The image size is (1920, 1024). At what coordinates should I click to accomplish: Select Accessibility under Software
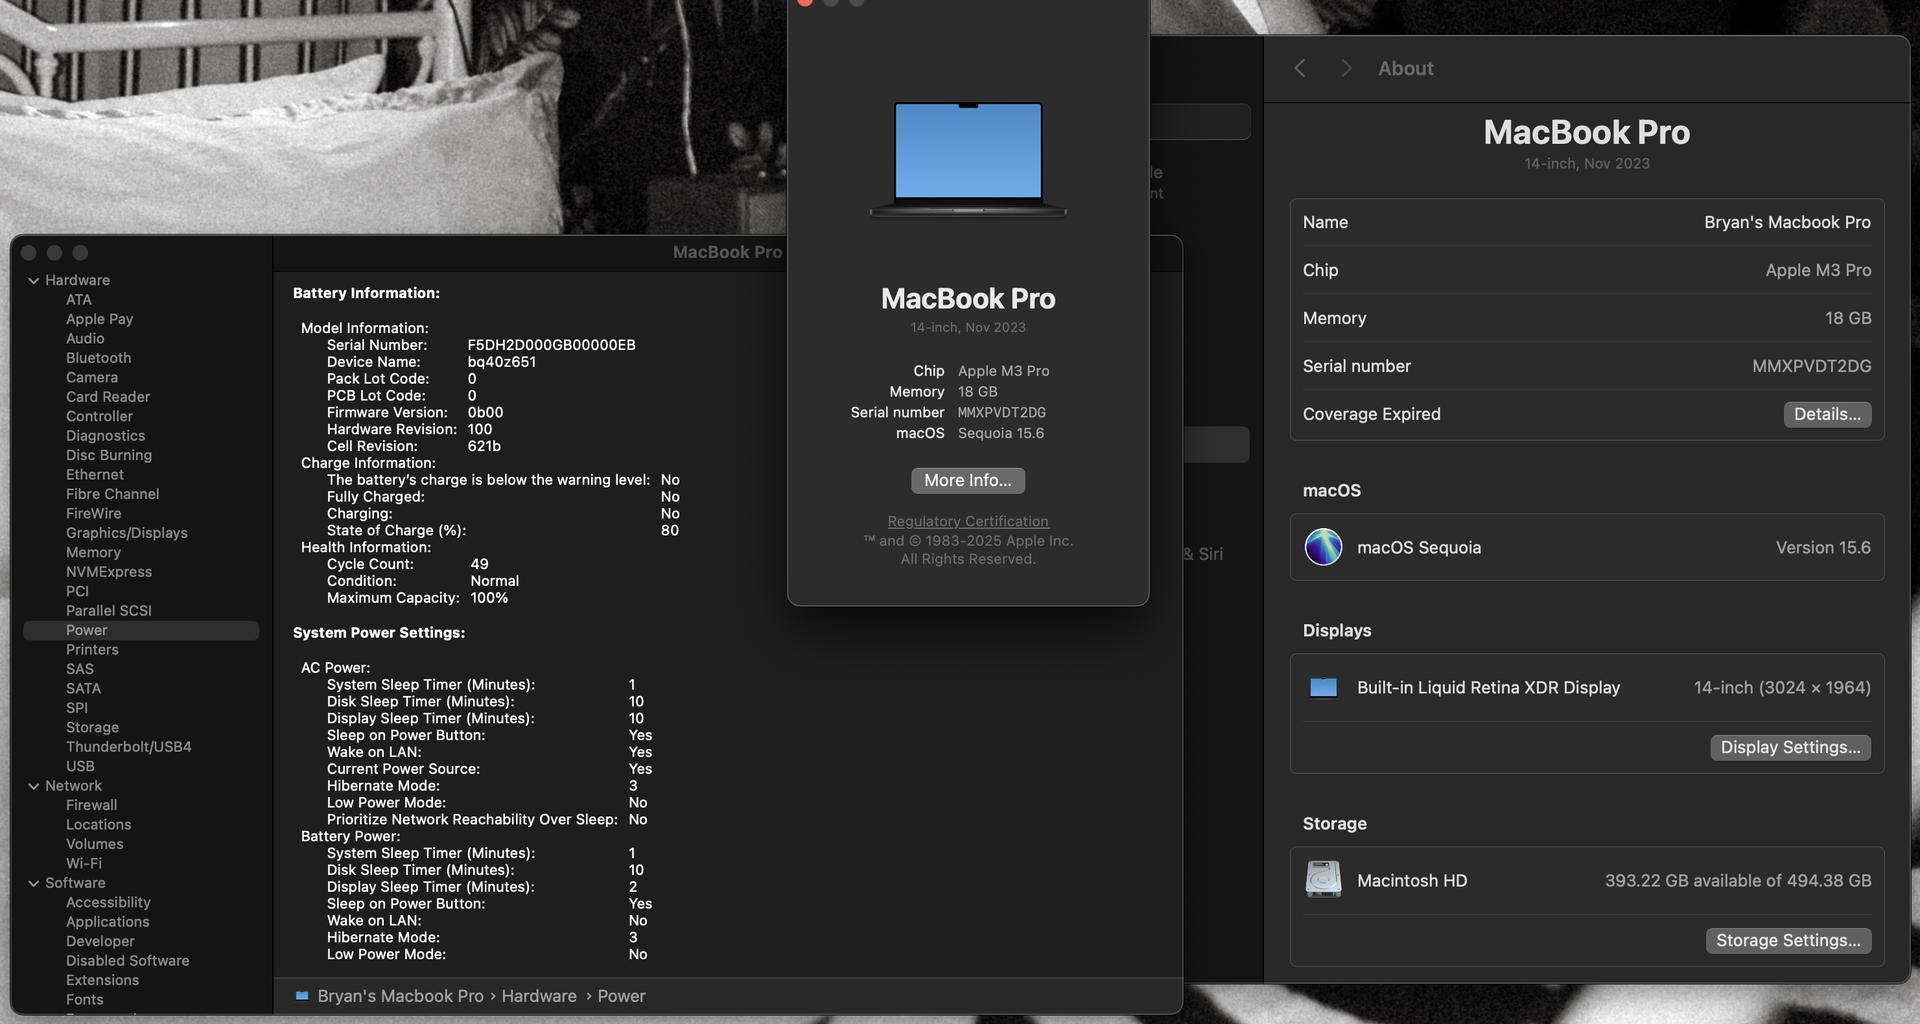click(108, 902)
